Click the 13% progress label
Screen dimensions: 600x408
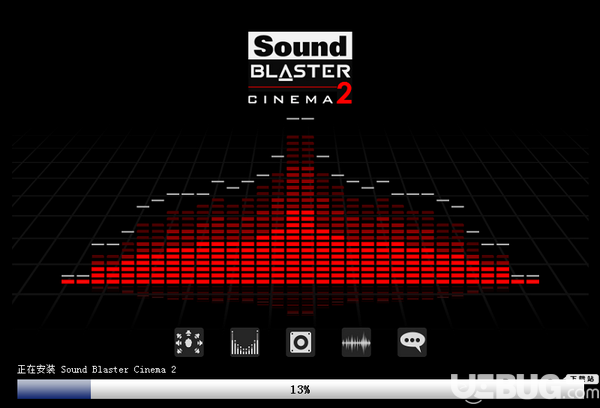(300, 388)
